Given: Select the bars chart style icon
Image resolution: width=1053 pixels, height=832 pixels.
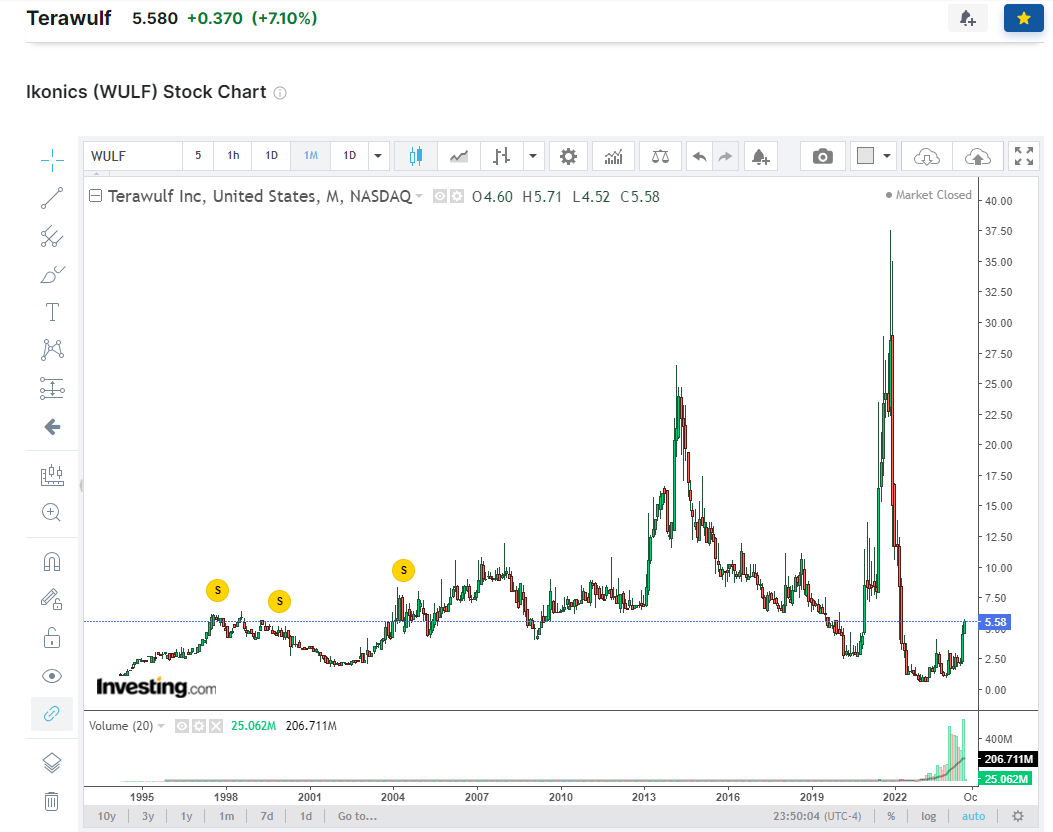Looking at the screenshot, I should click(x=502, y=156).
